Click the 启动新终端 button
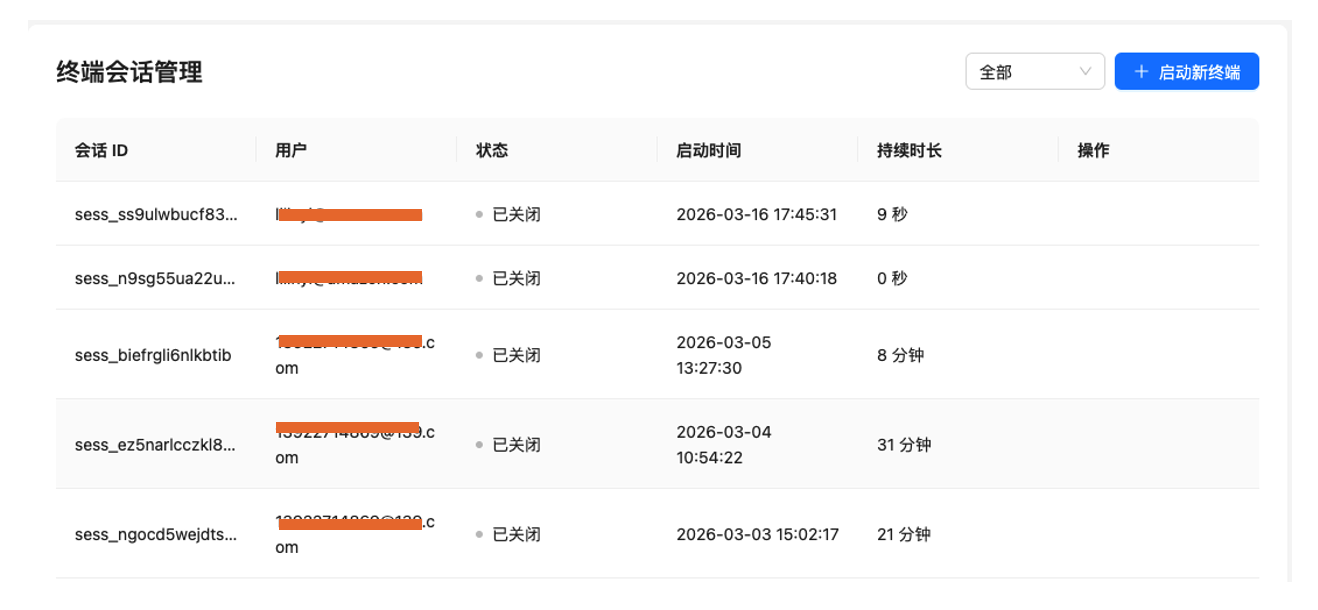Image resolution: width=1318 pixels, height=610 pixels. pos(1186,72)
